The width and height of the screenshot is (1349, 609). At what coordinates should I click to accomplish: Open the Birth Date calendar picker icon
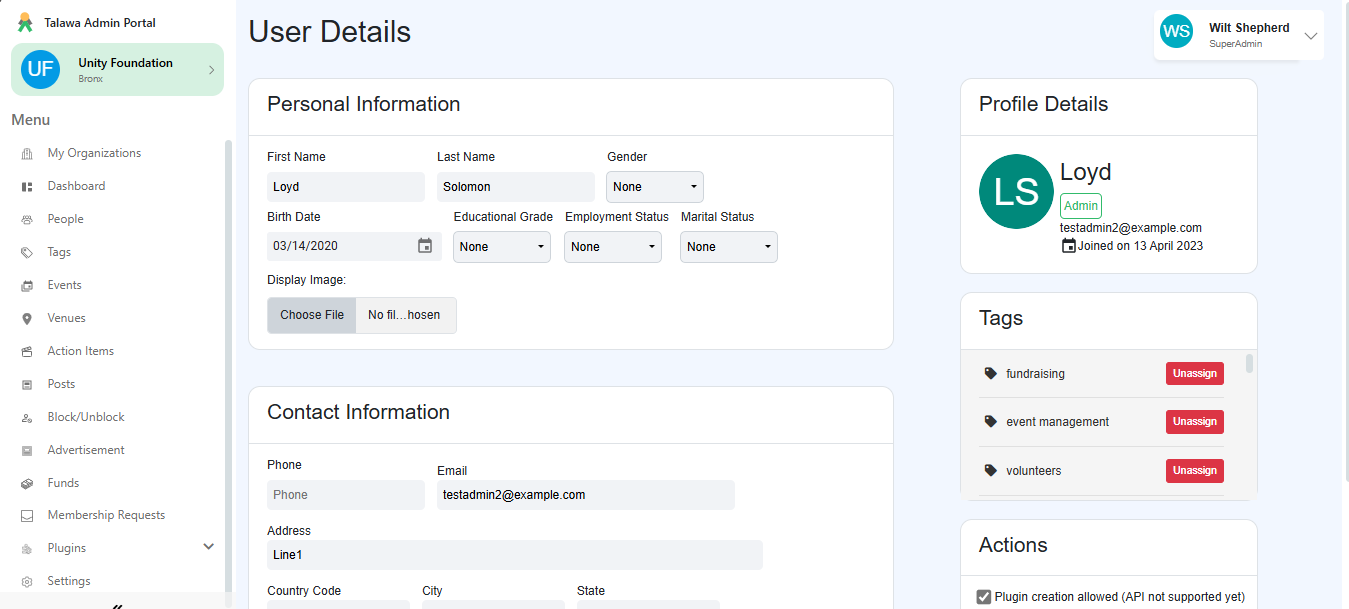(x=425, y=246)
